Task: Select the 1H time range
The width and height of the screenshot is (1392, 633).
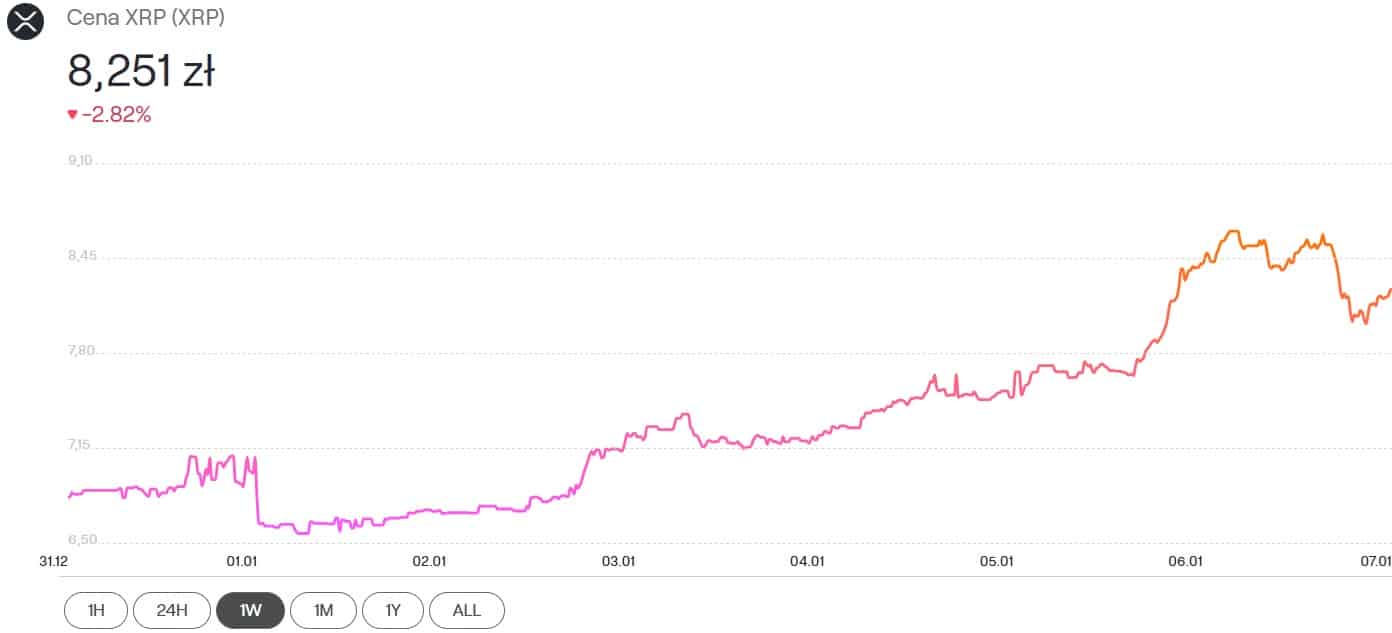Action: tap(96, 609)
